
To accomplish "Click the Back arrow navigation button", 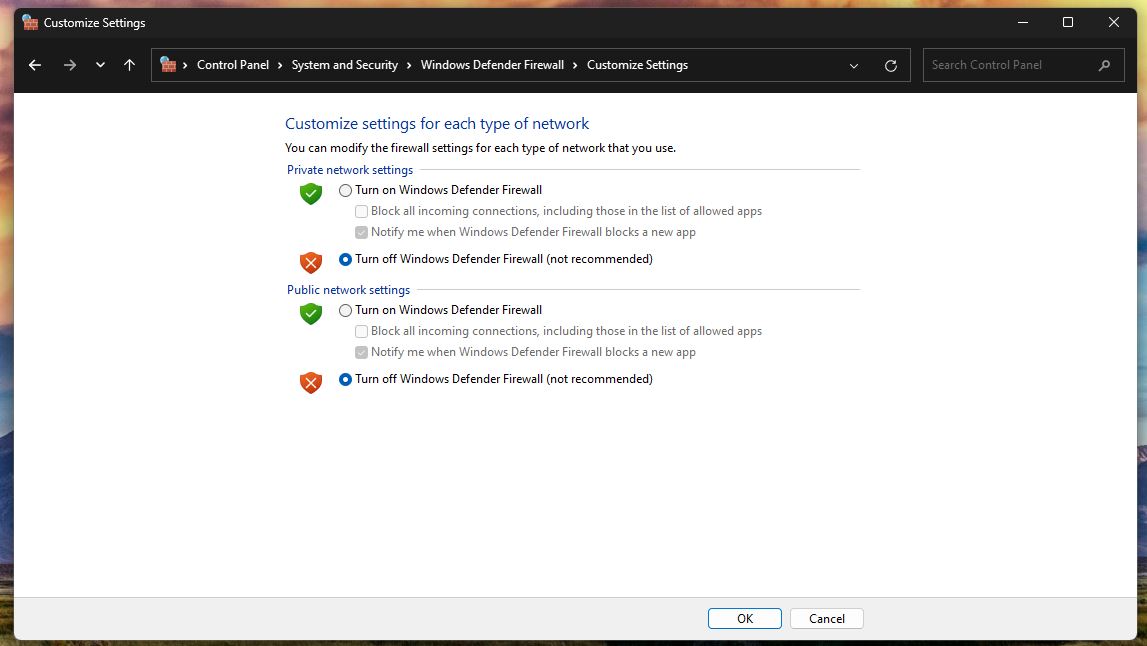I will coord(35,65).
